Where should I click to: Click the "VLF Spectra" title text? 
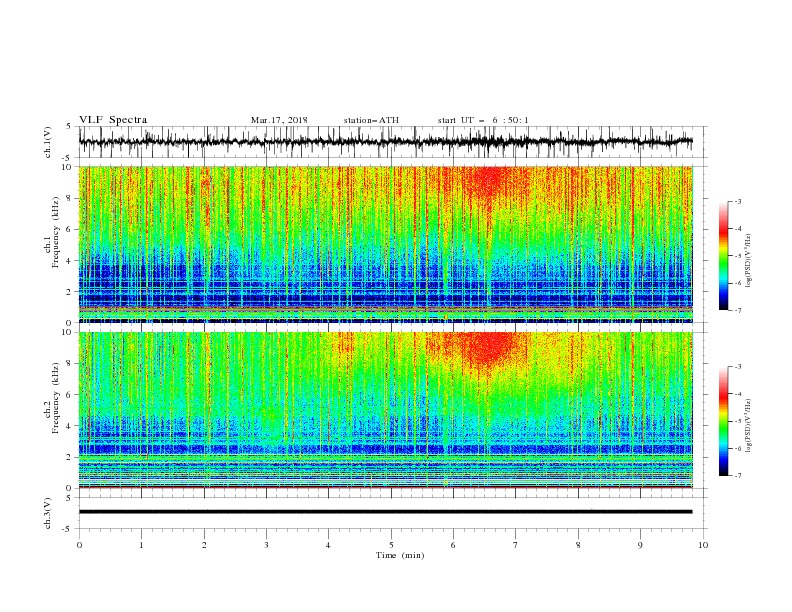point(113,120)
